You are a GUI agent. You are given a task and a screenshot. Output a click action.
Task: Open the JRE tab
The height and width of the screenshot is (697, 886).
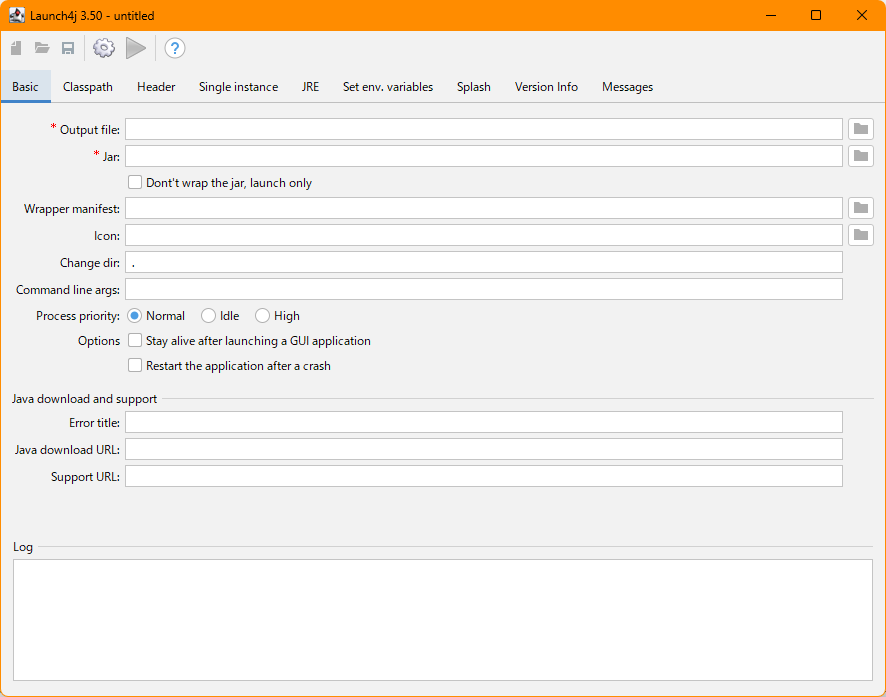tap(310, 86)
